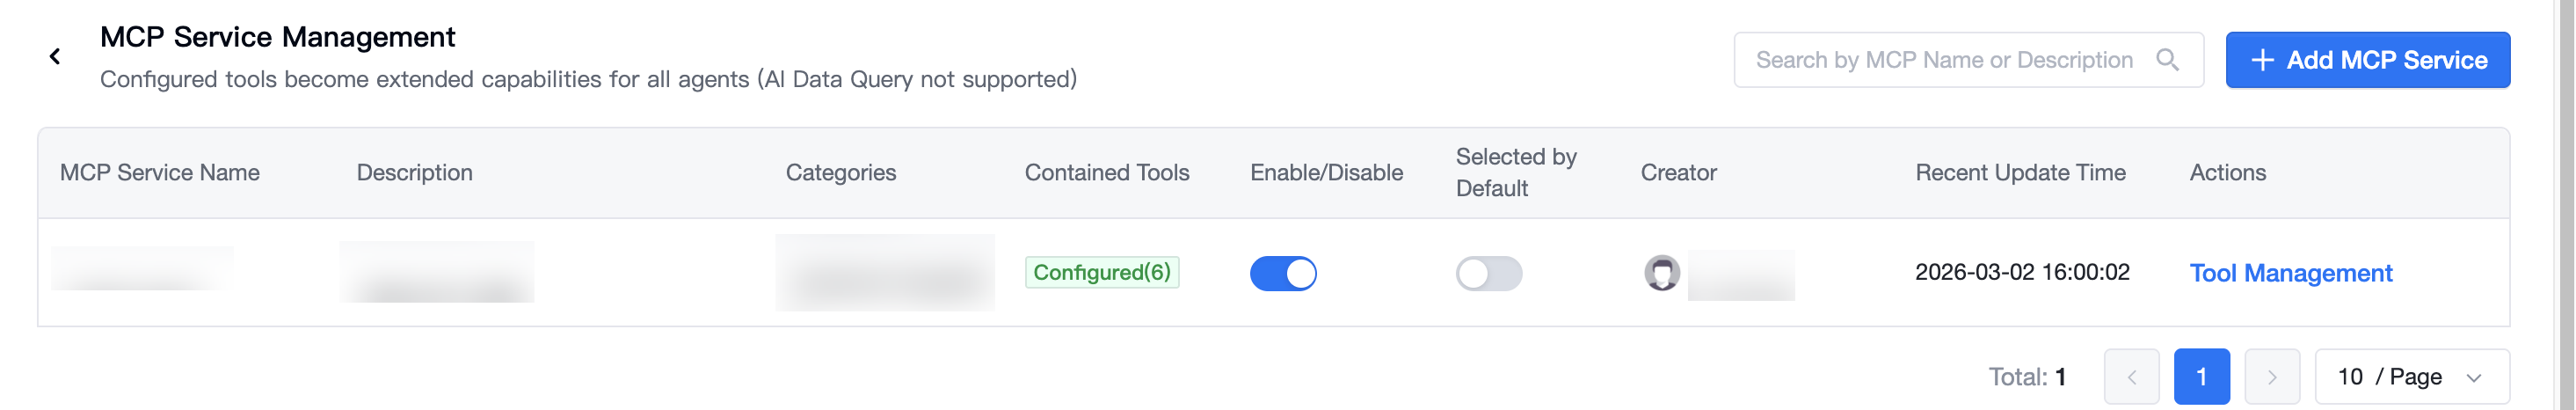This screenshot has height=410, width=2576.
Task: Turn off the Enable/Disable switch
Action: coord(1283,273)
